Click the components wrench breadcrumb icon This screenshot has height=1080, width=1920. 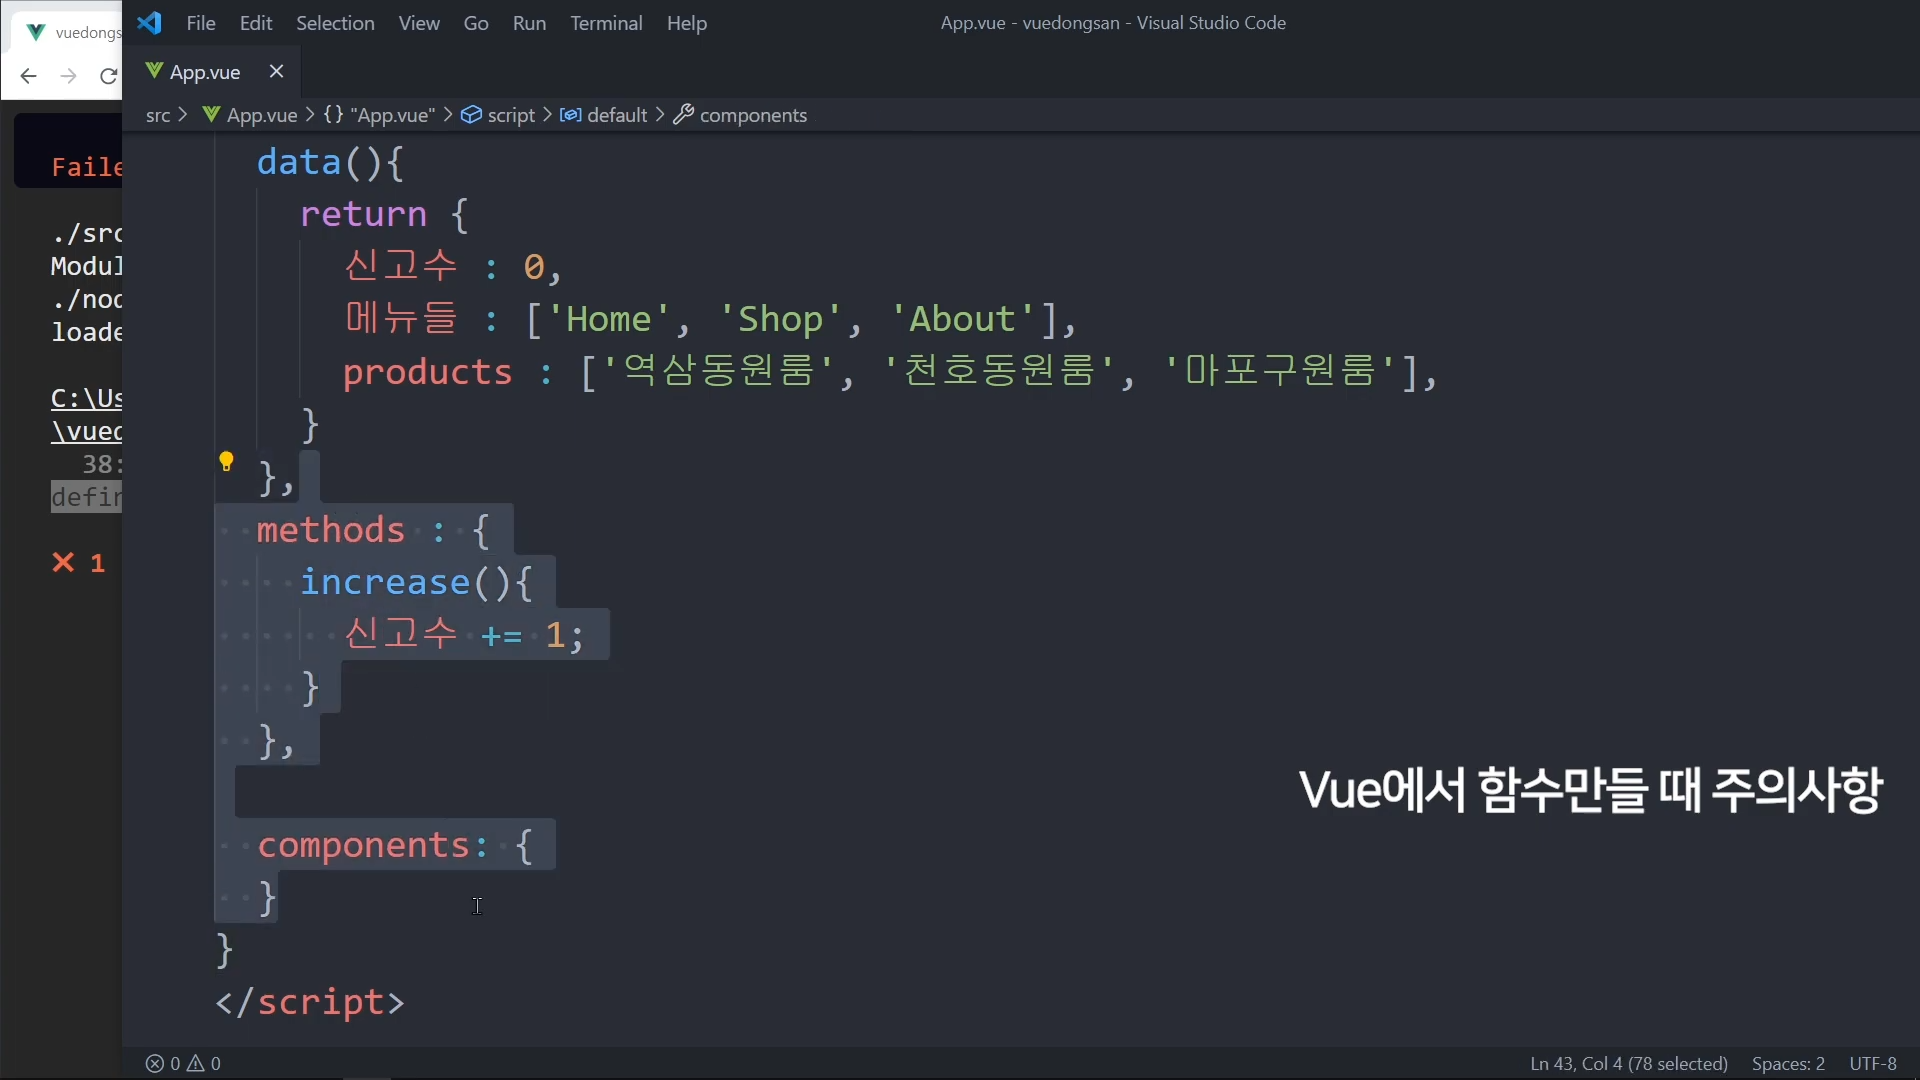coord(684,115)
